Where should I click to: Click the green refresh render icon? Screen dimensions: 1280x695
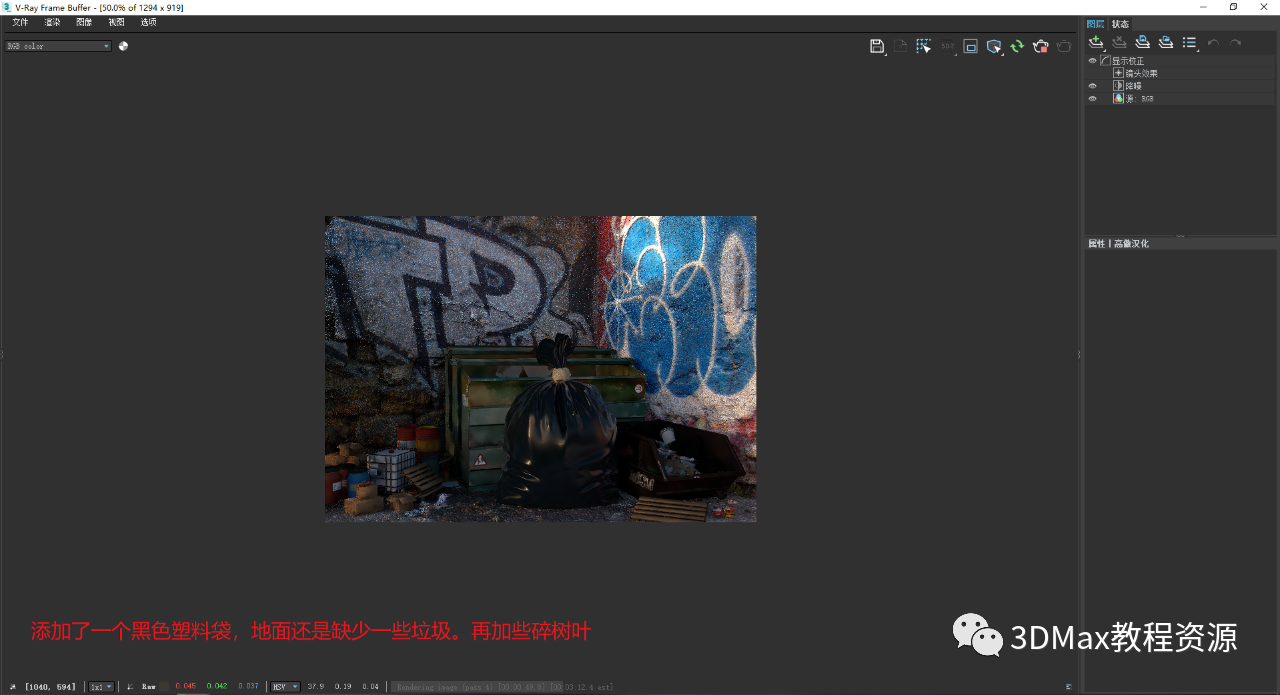coord(1017,45)
